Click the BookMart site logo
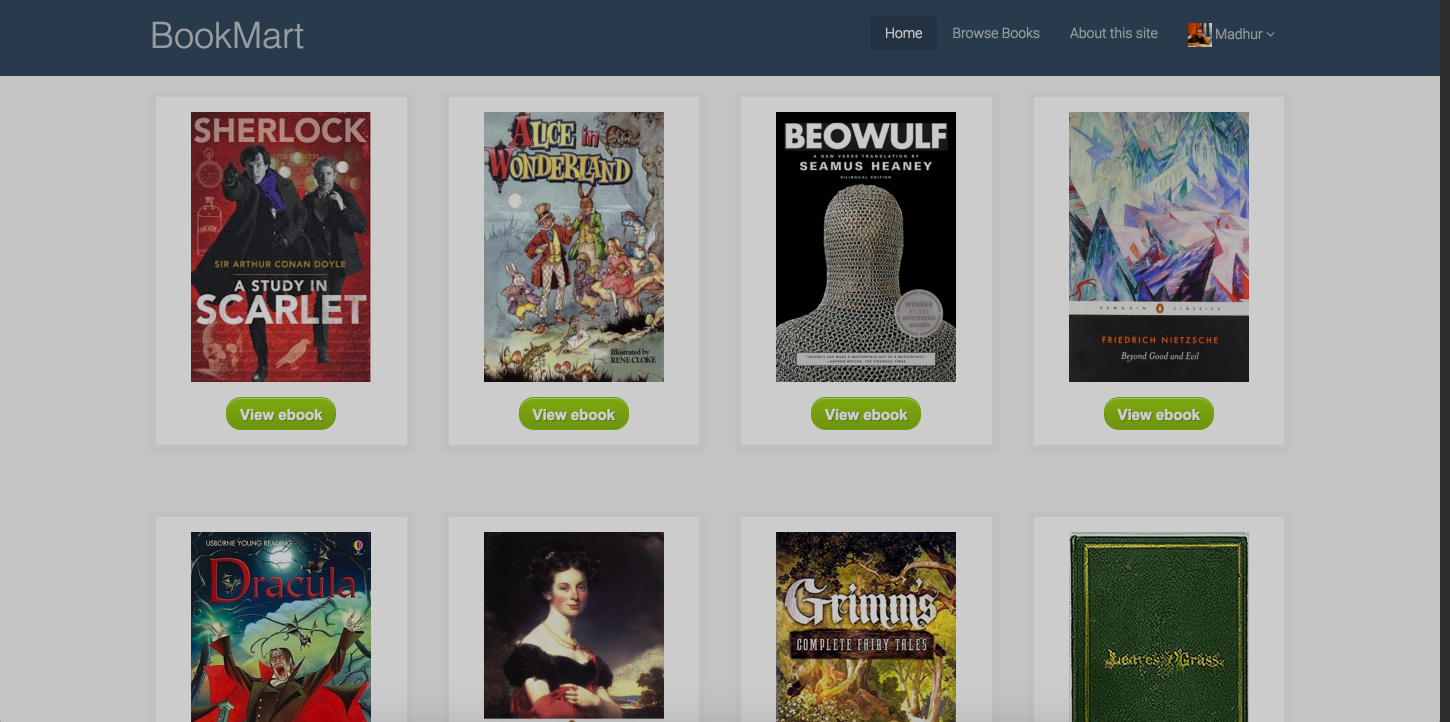Image resolution: width=1450 pixels, height=722 pixels. (x=227, y=36)
